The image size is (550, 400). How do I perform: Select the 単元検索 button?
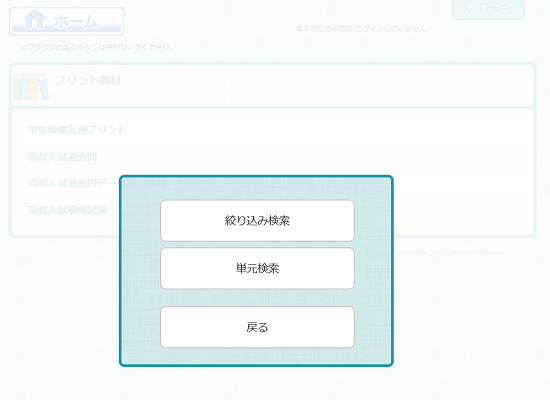[257, 268]
